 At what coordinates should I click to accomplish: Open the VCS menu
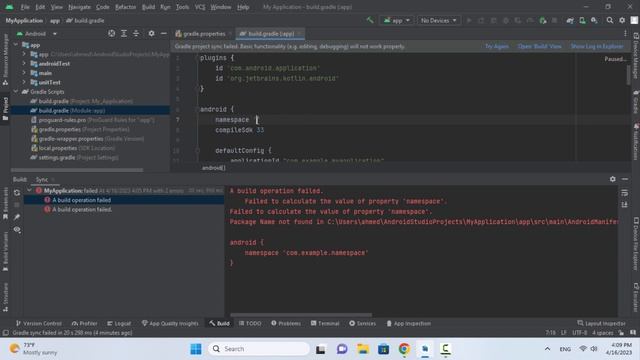[200, 7]
